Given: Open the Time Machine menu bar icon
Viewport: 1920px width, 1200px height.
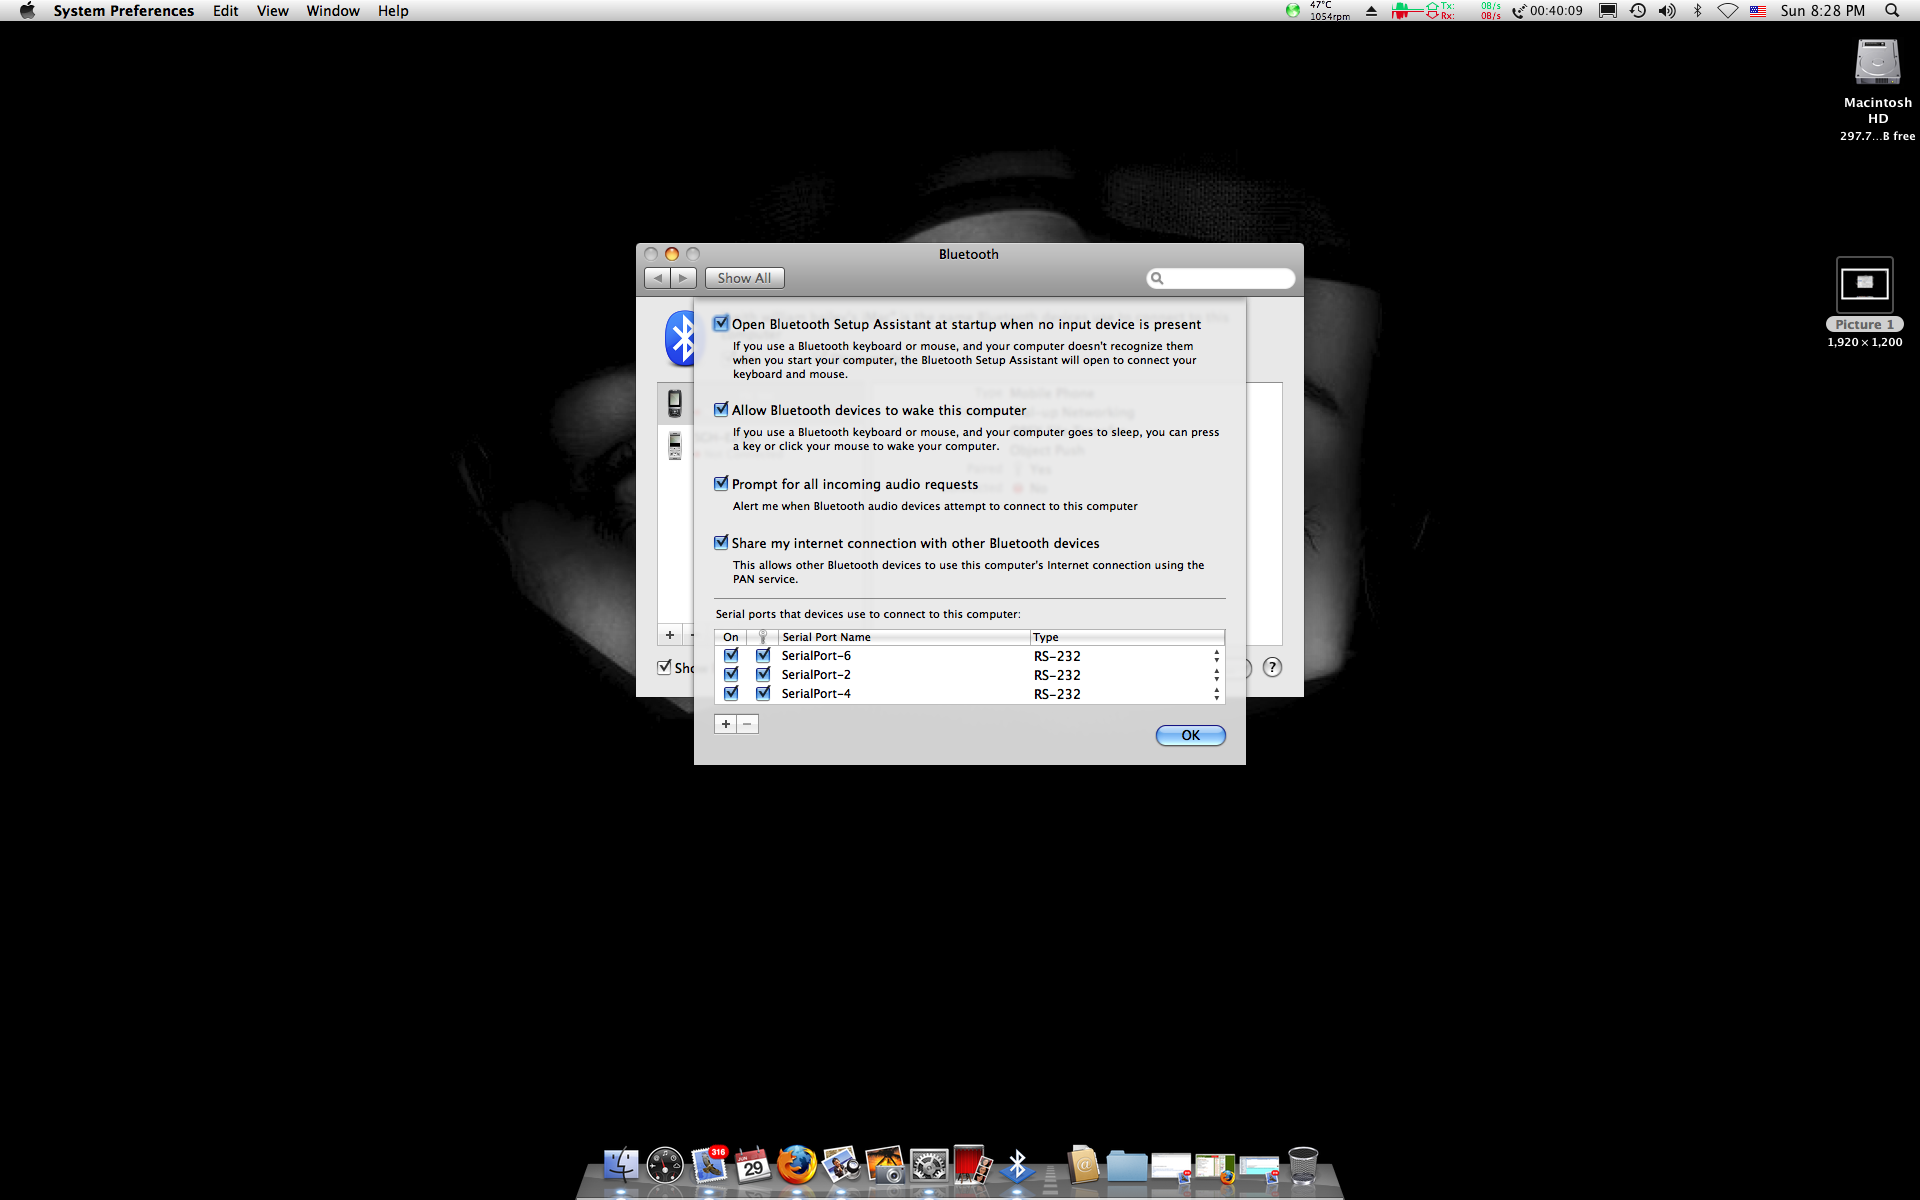Looking at the screenshot, I should pos(1637,11).
